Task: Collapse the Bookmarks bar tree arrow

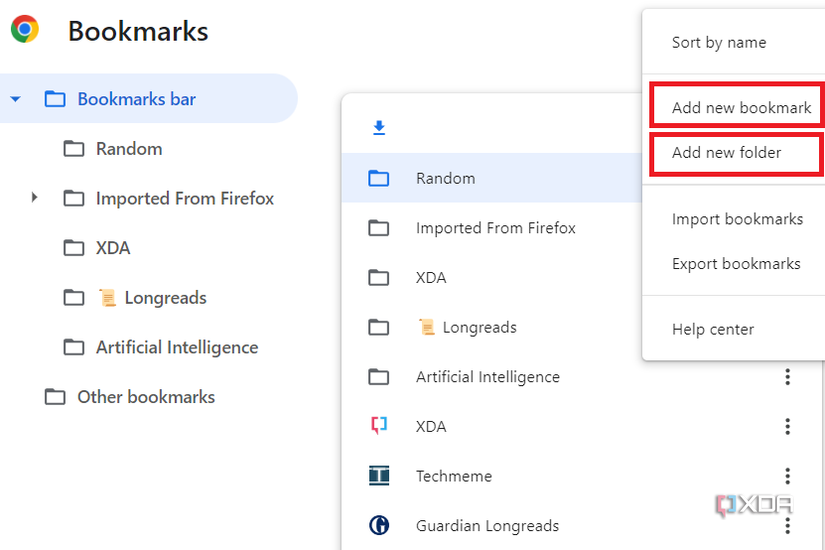Action: click(16, 99)
